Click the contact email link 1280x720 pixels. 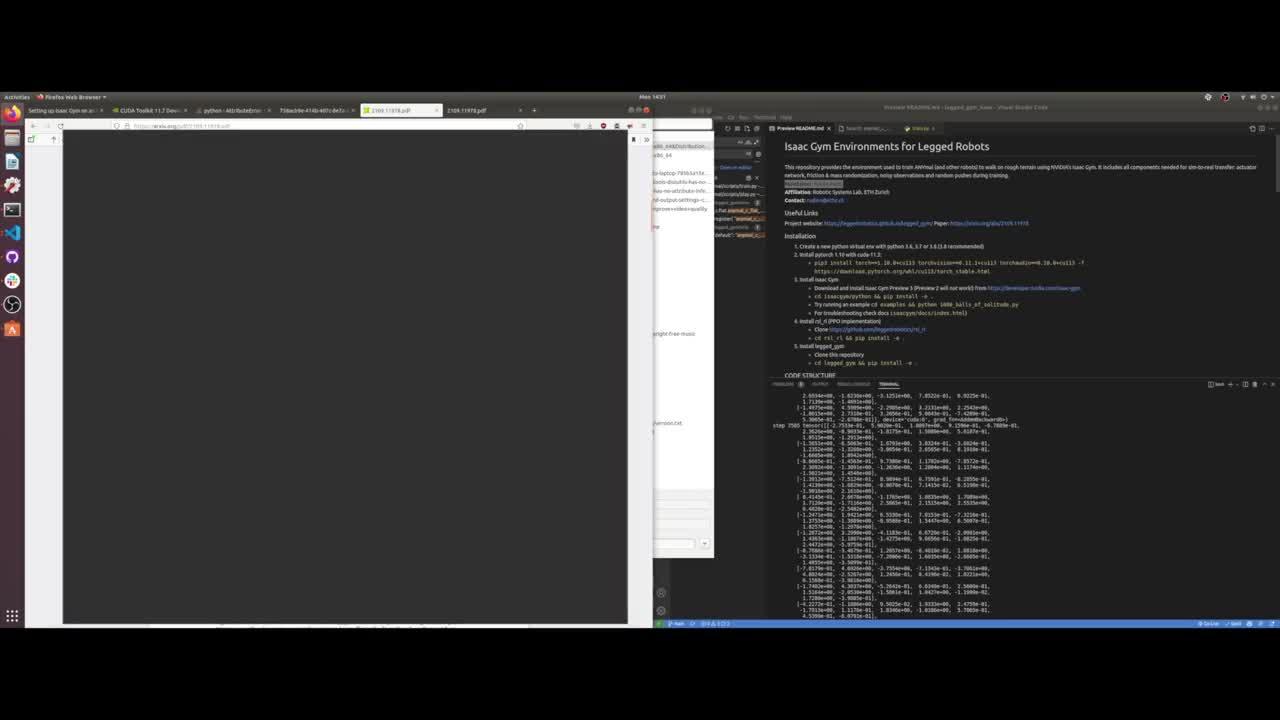(825, 200)
